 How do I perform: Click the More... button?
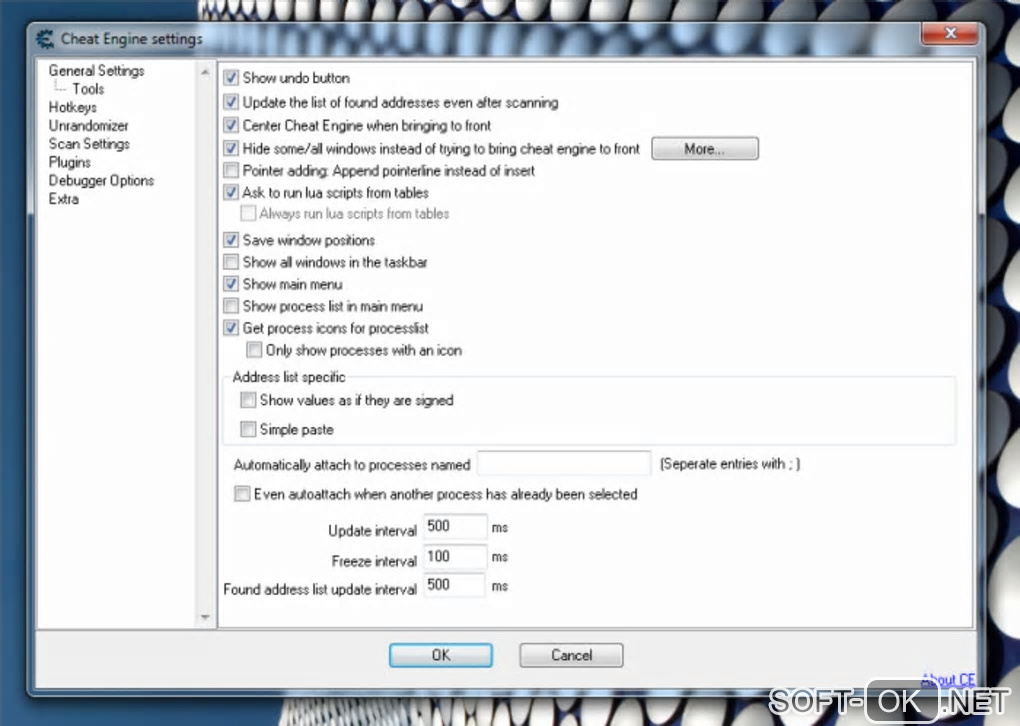point(705,149)
